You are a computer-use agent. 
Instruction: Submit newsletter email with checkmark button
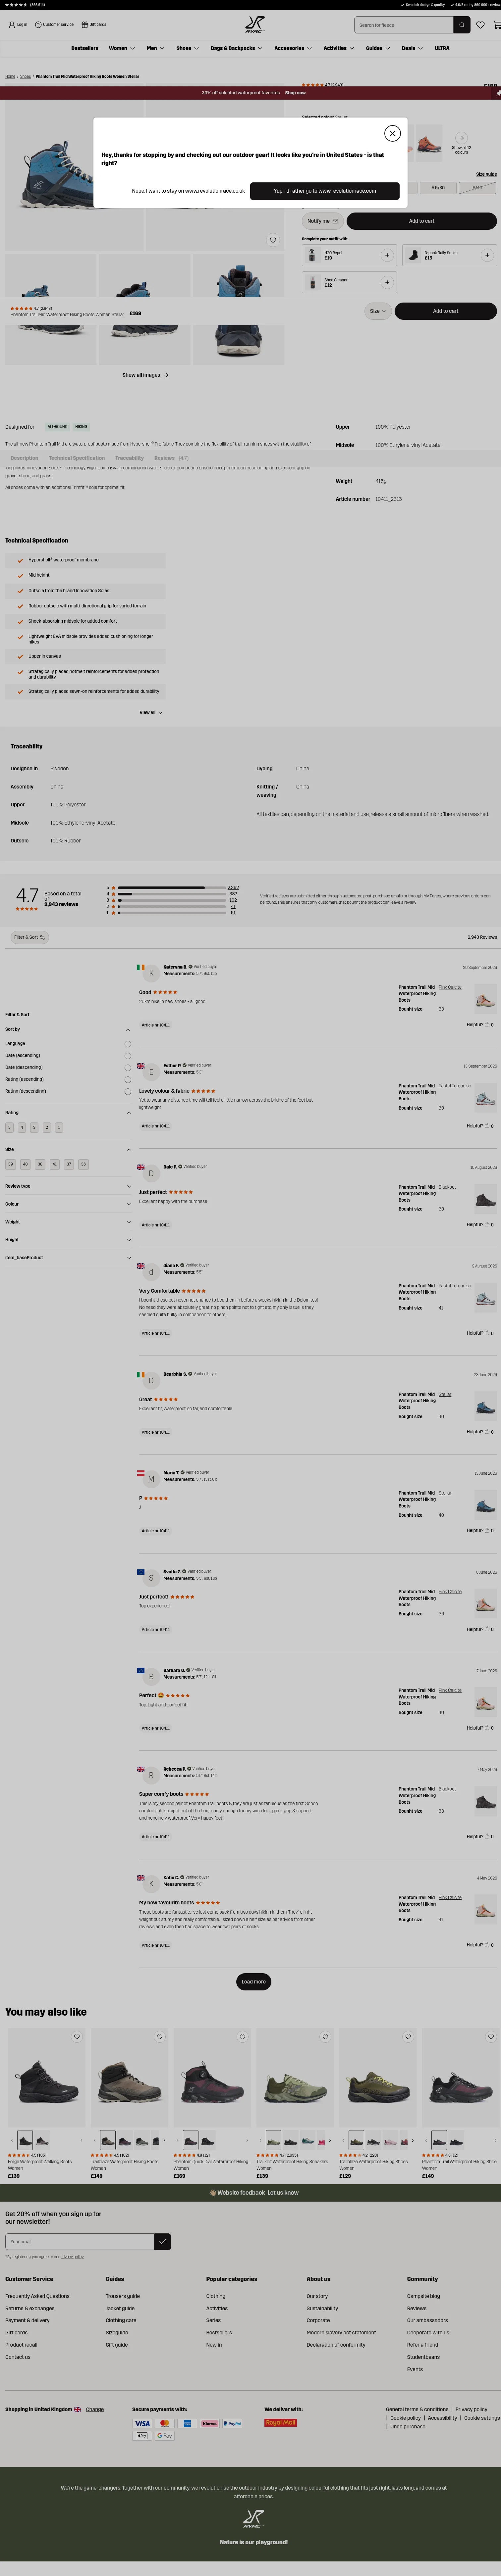[x=163, y=2242]
